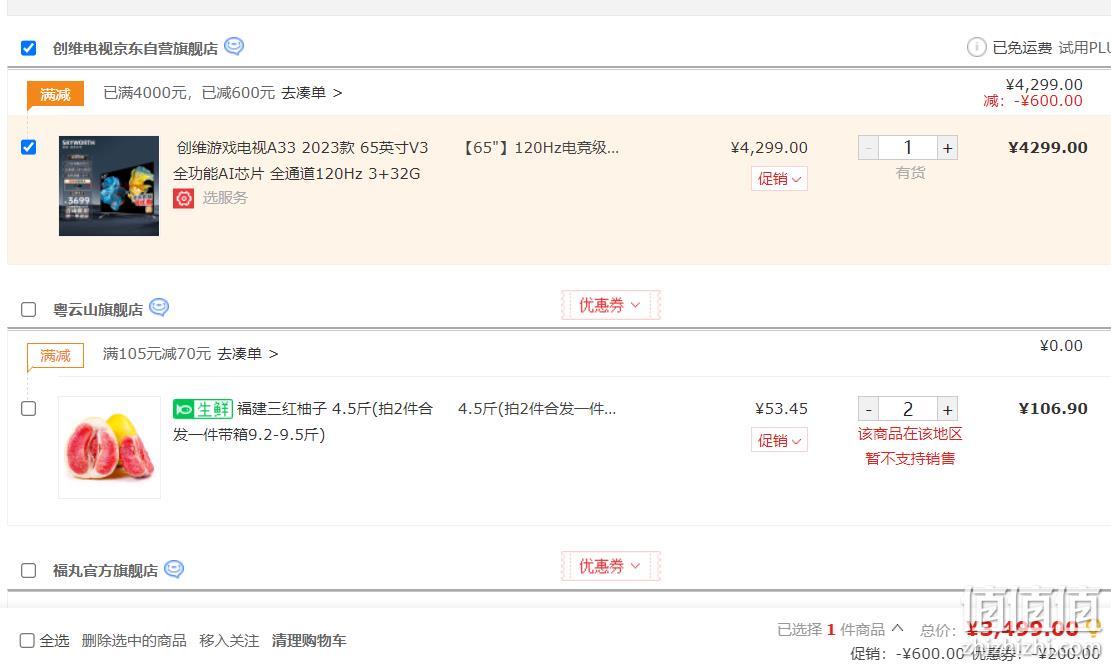Click 删除选中的商品 at the bottom

tap(134, 641)
